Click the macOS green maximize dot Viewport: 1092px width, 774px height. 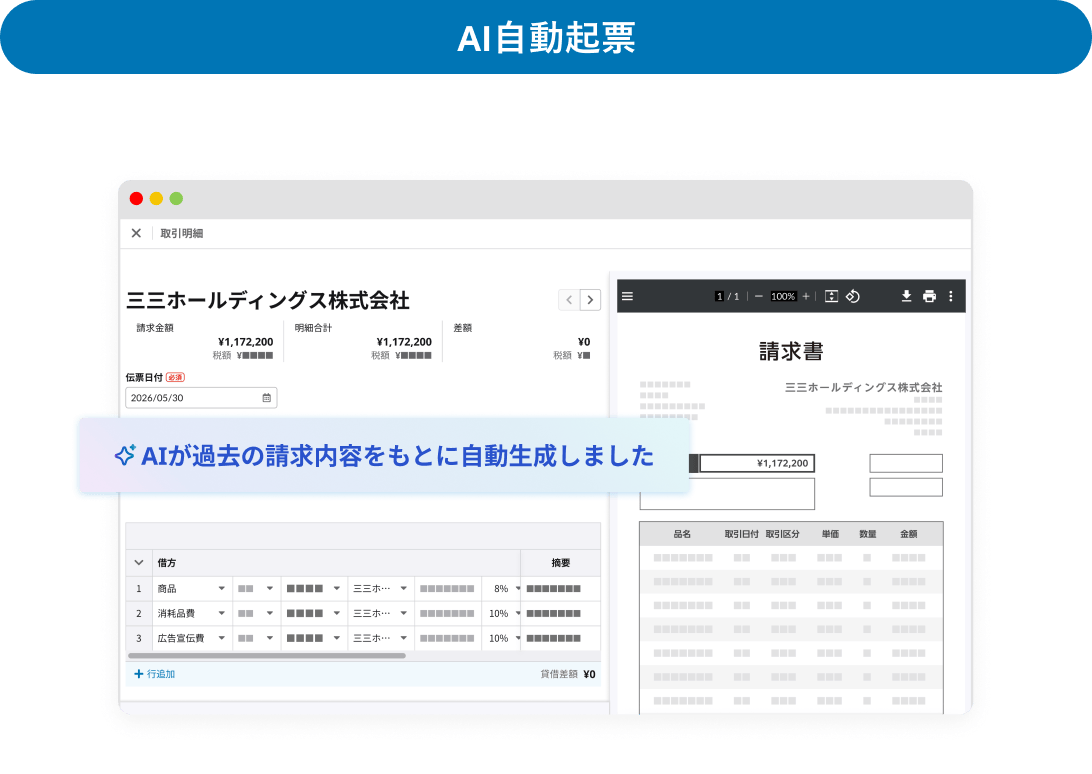[176, 199]
